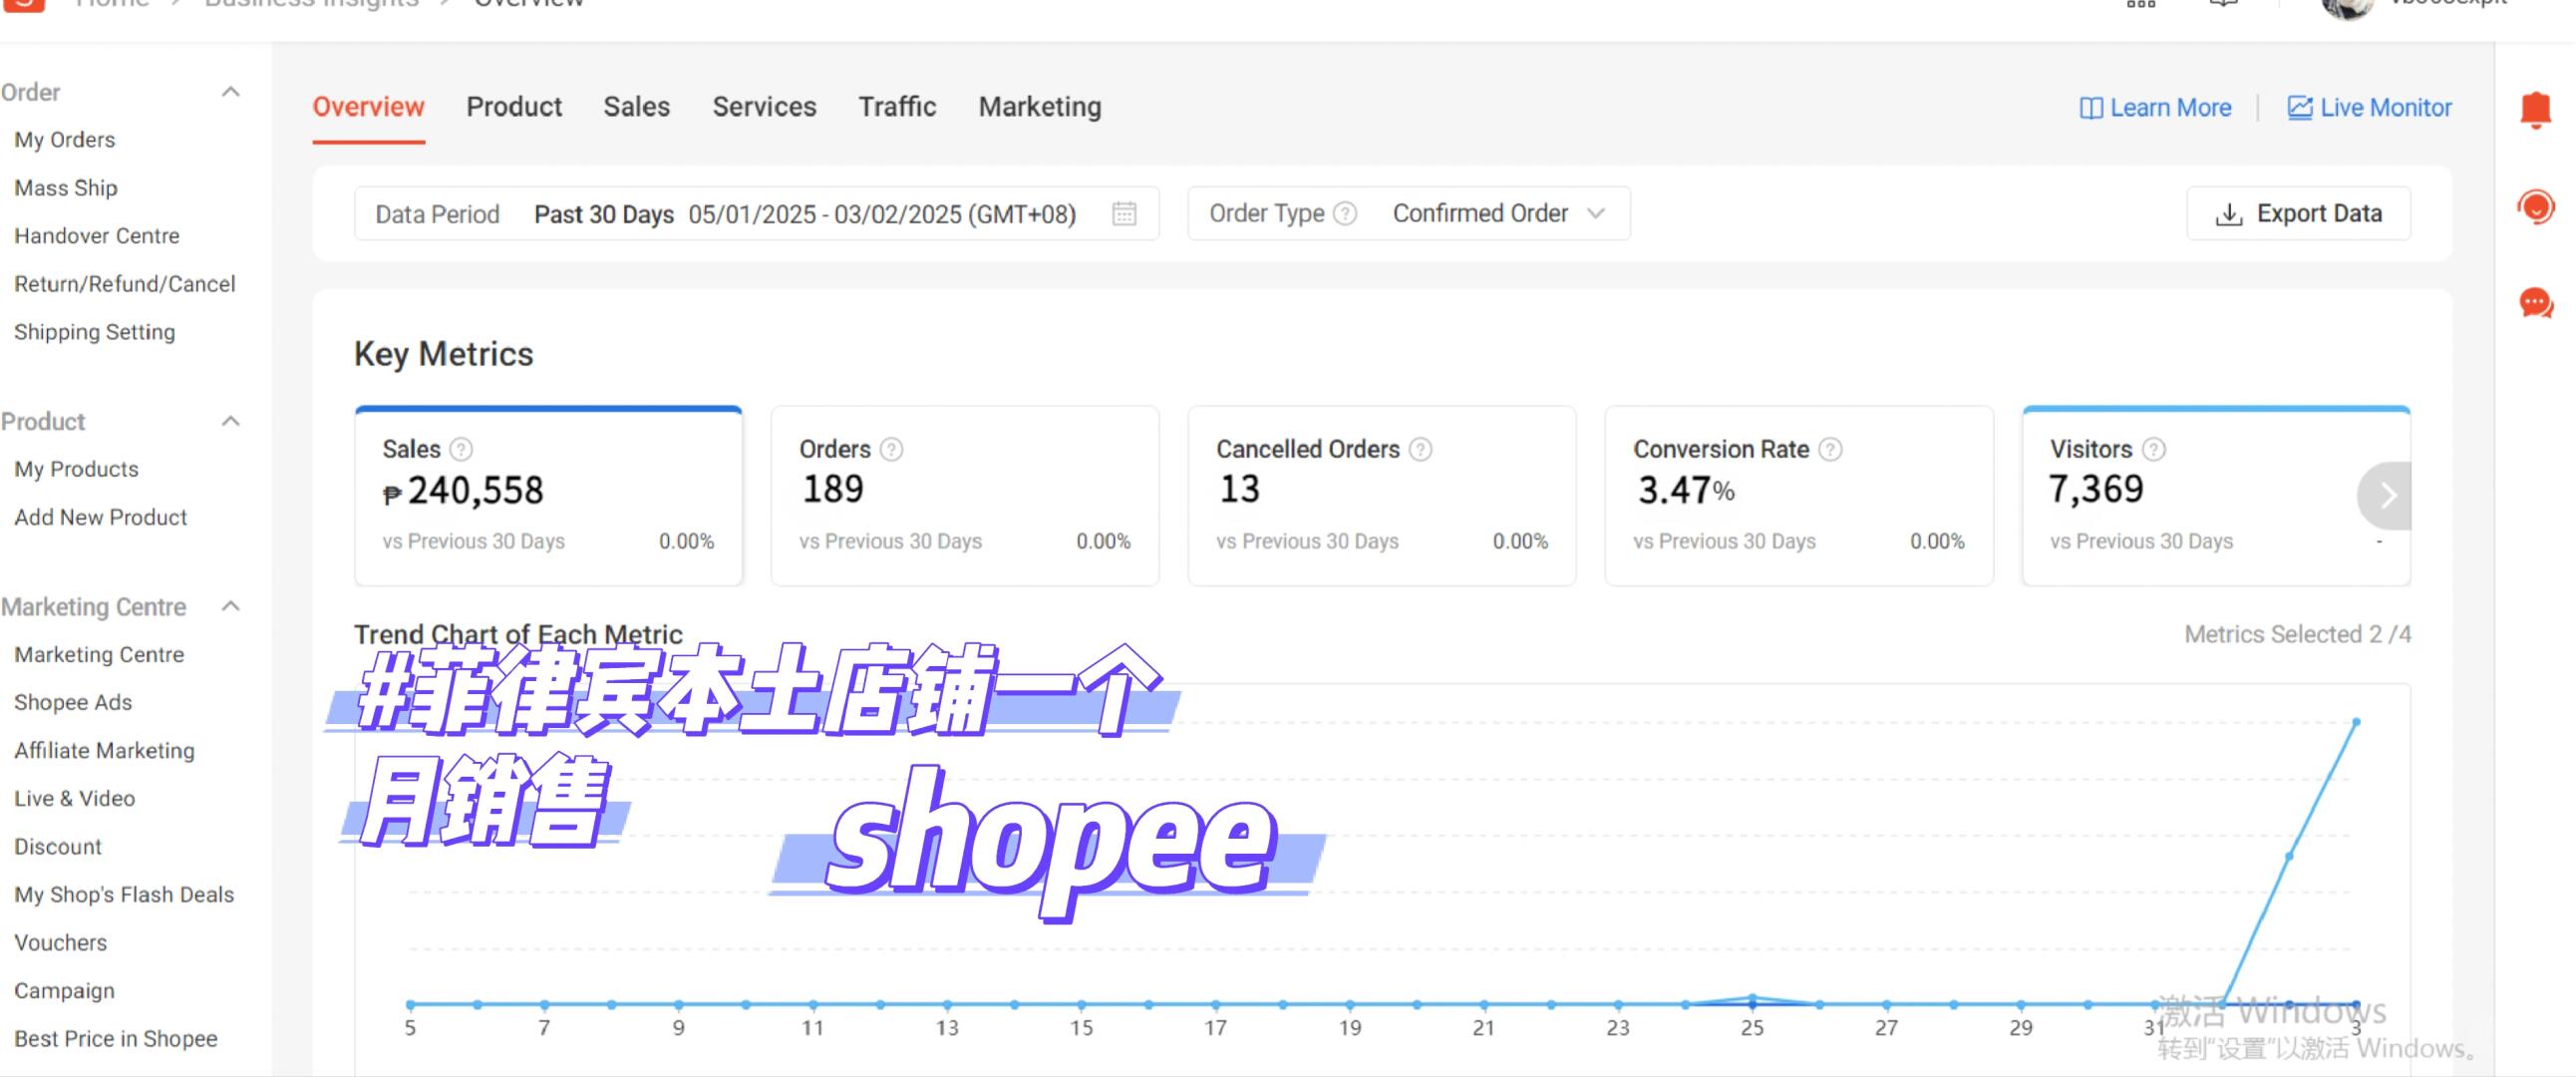Select the Conversion Rate metric card
Viewport: 2576px width, 1077px height.
1799,495
